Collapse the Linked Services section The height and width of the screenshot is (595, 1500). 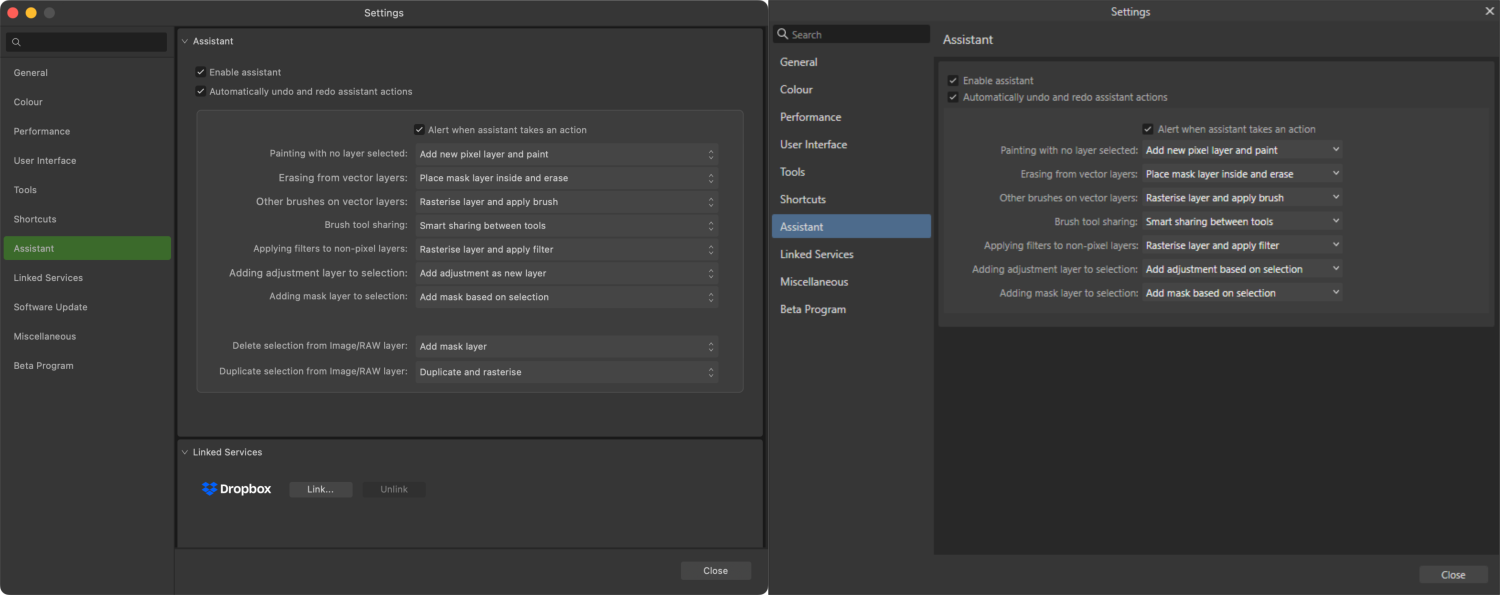pyautogui.click(x=184, y=452)
